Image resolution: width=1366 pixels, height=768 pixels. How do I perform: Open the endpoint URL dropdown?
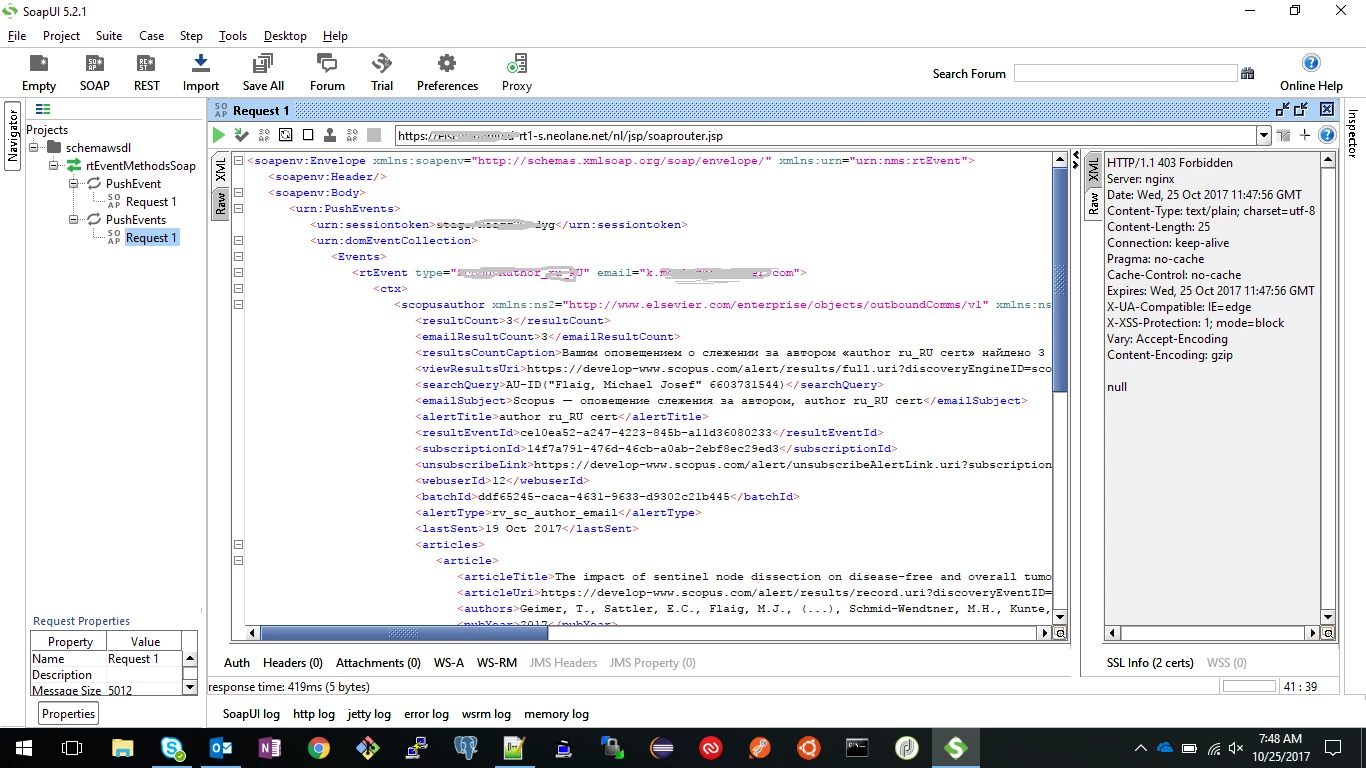(x=1263, y=135)
